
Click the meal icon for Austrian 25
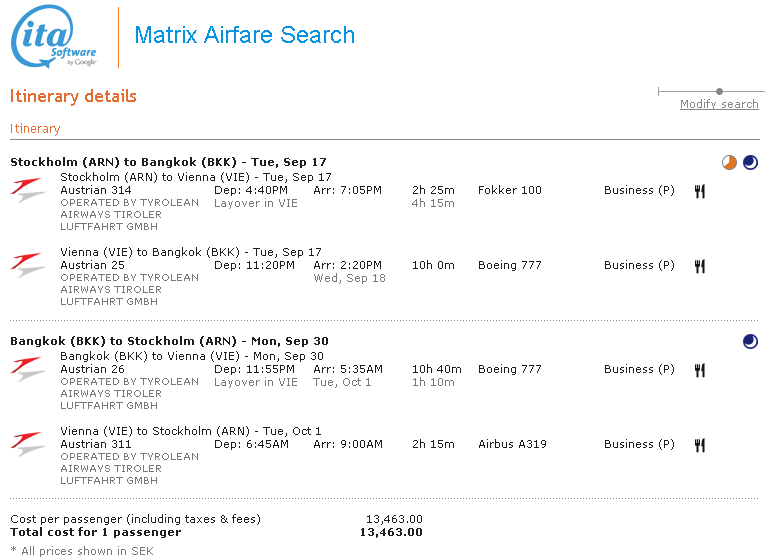click(700, 266)
